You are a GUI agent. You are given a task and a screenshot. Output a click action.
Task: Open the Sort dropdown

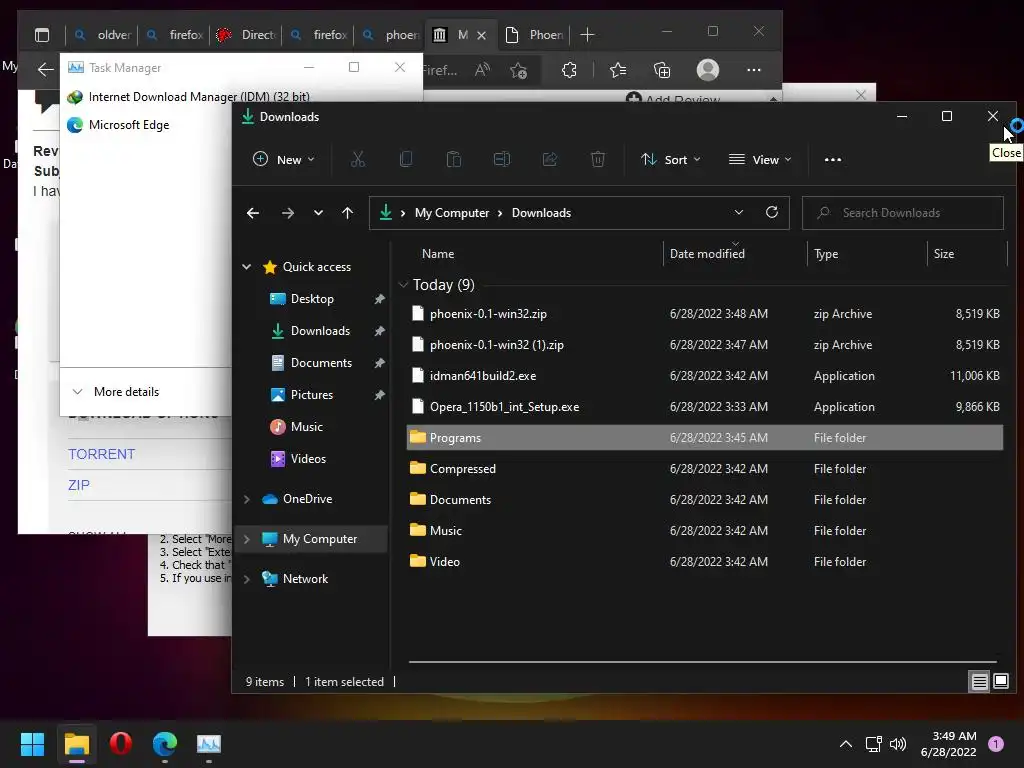[x=671, y=159]
